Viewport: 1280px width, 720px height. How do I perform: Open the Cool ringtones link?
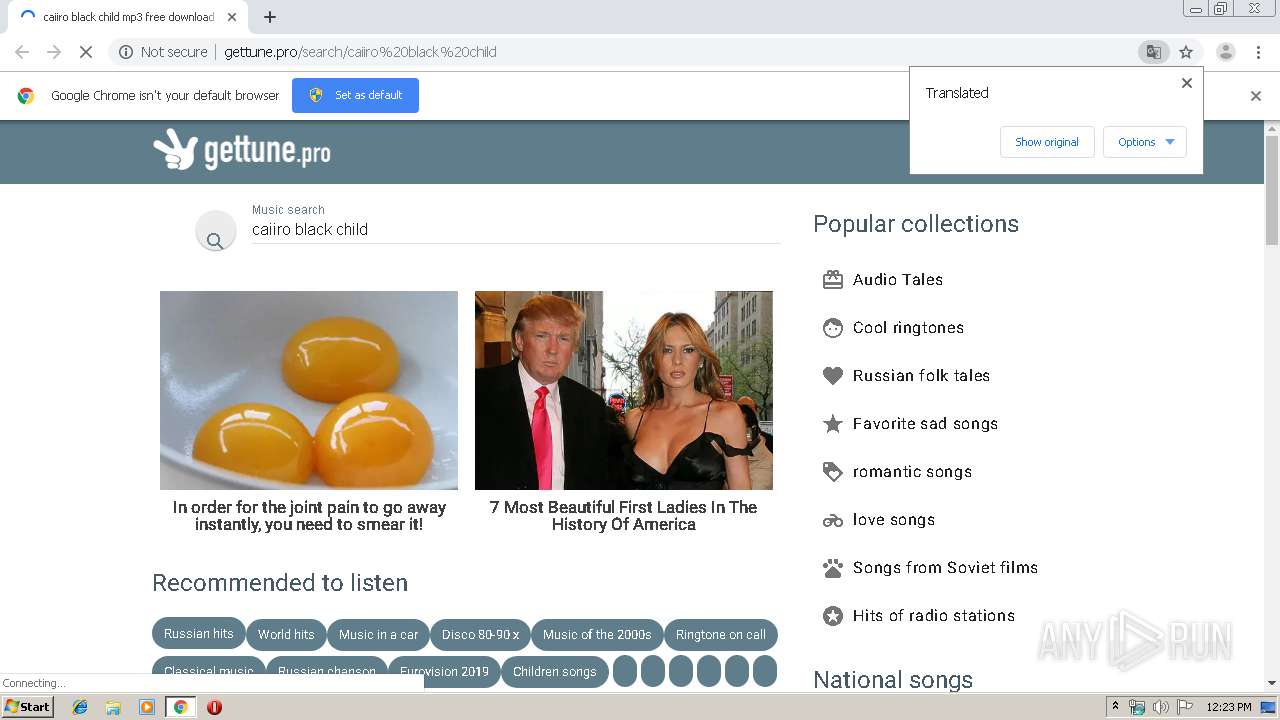pos(908,328)
